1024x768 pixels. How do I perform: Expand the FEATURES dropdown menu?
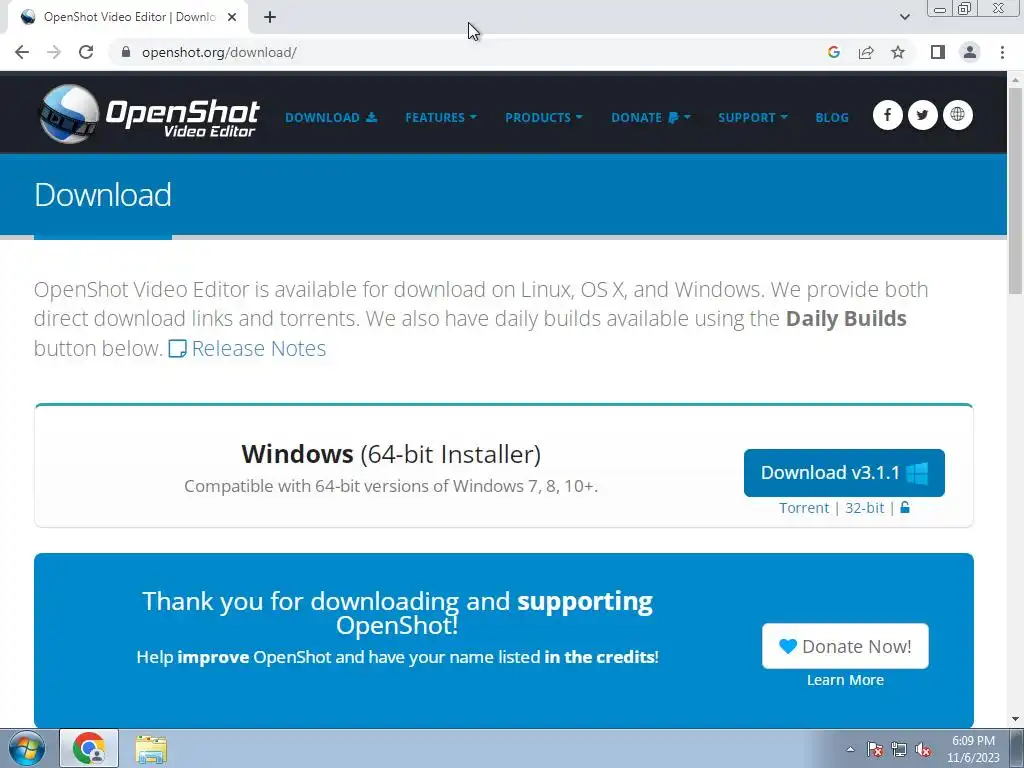(x=441, y=118)
